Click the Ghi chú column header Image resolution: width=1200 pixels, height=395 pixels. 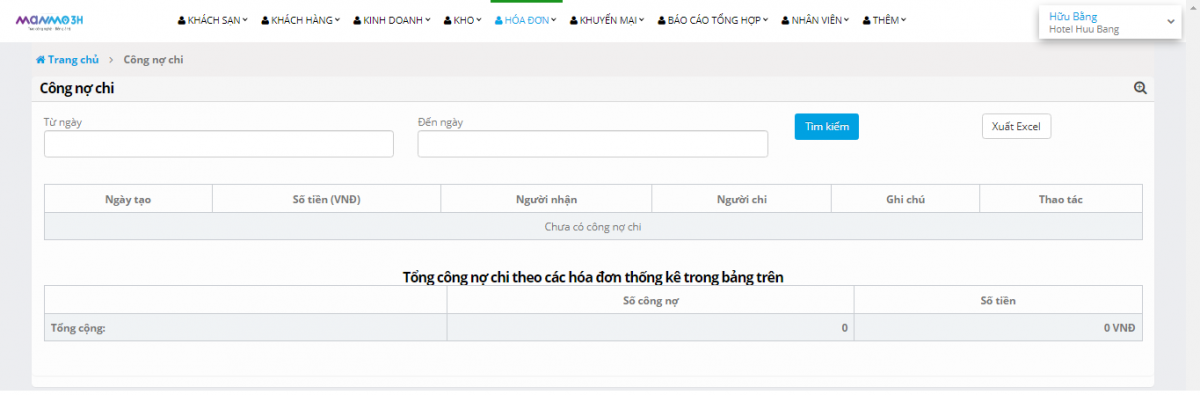(905, 199)
